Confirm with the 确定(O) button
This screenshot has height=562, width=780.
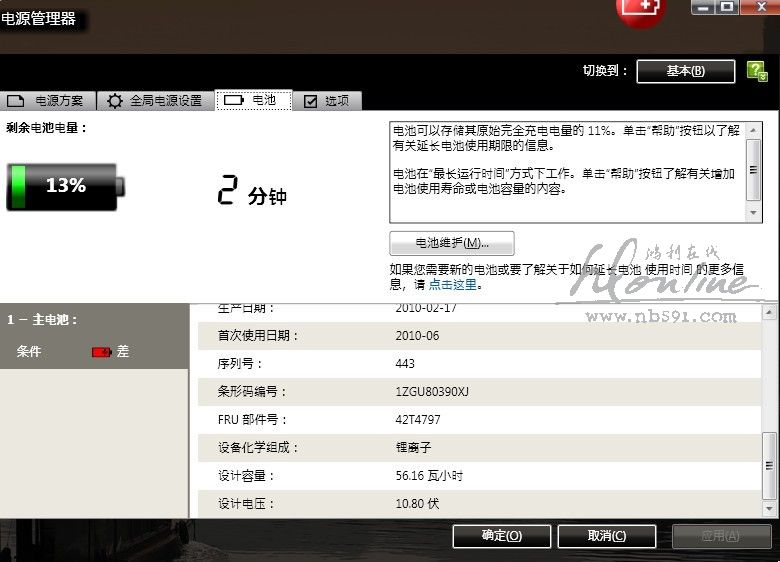[x=501, y=536]
